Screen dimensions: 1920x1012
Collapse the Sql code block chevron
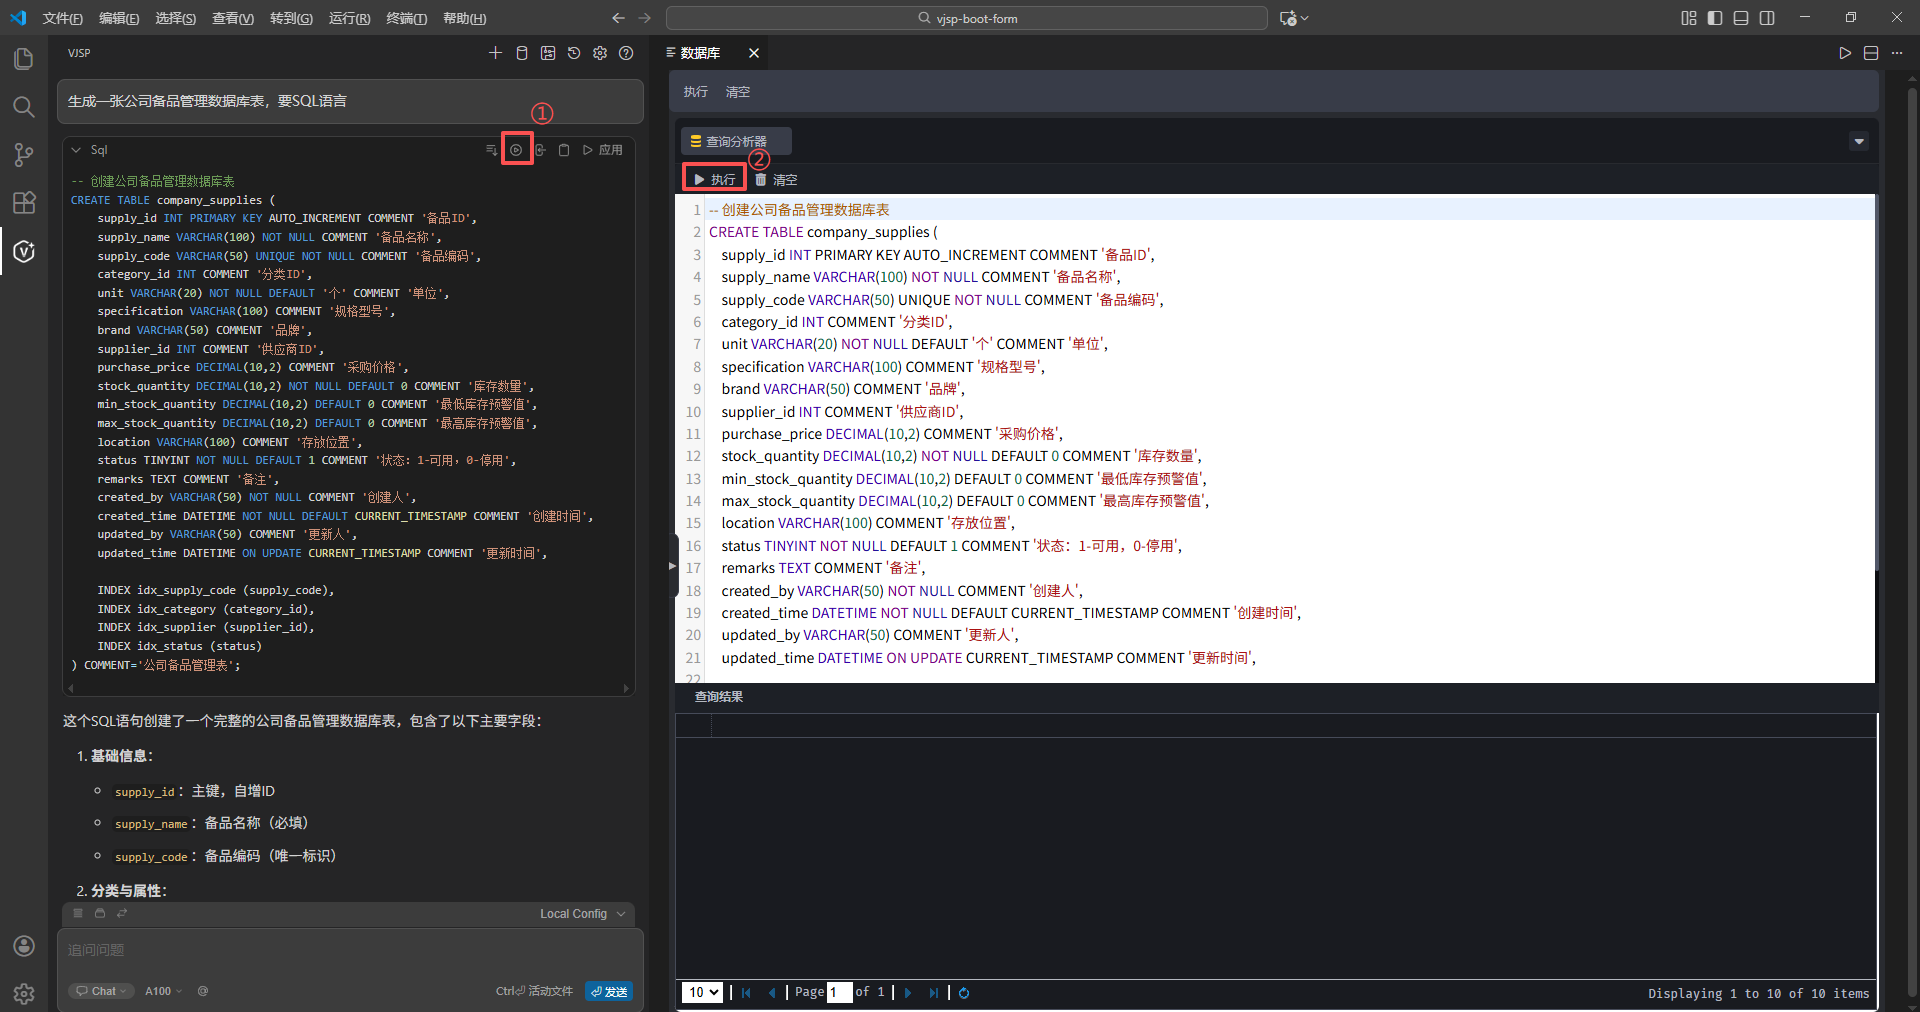(76, 150)
